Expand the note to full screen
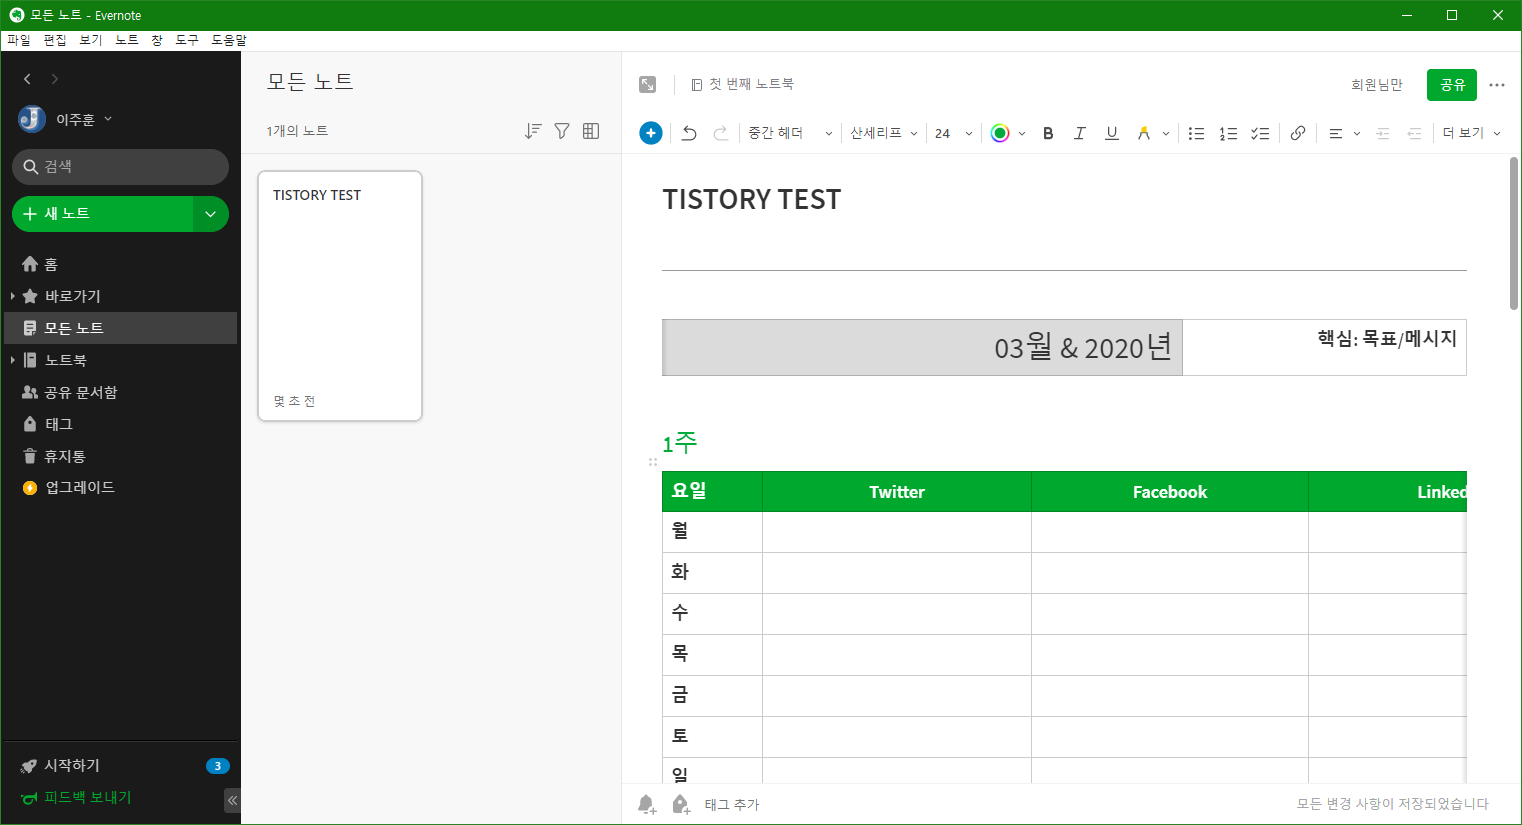 tap(648, 84)
